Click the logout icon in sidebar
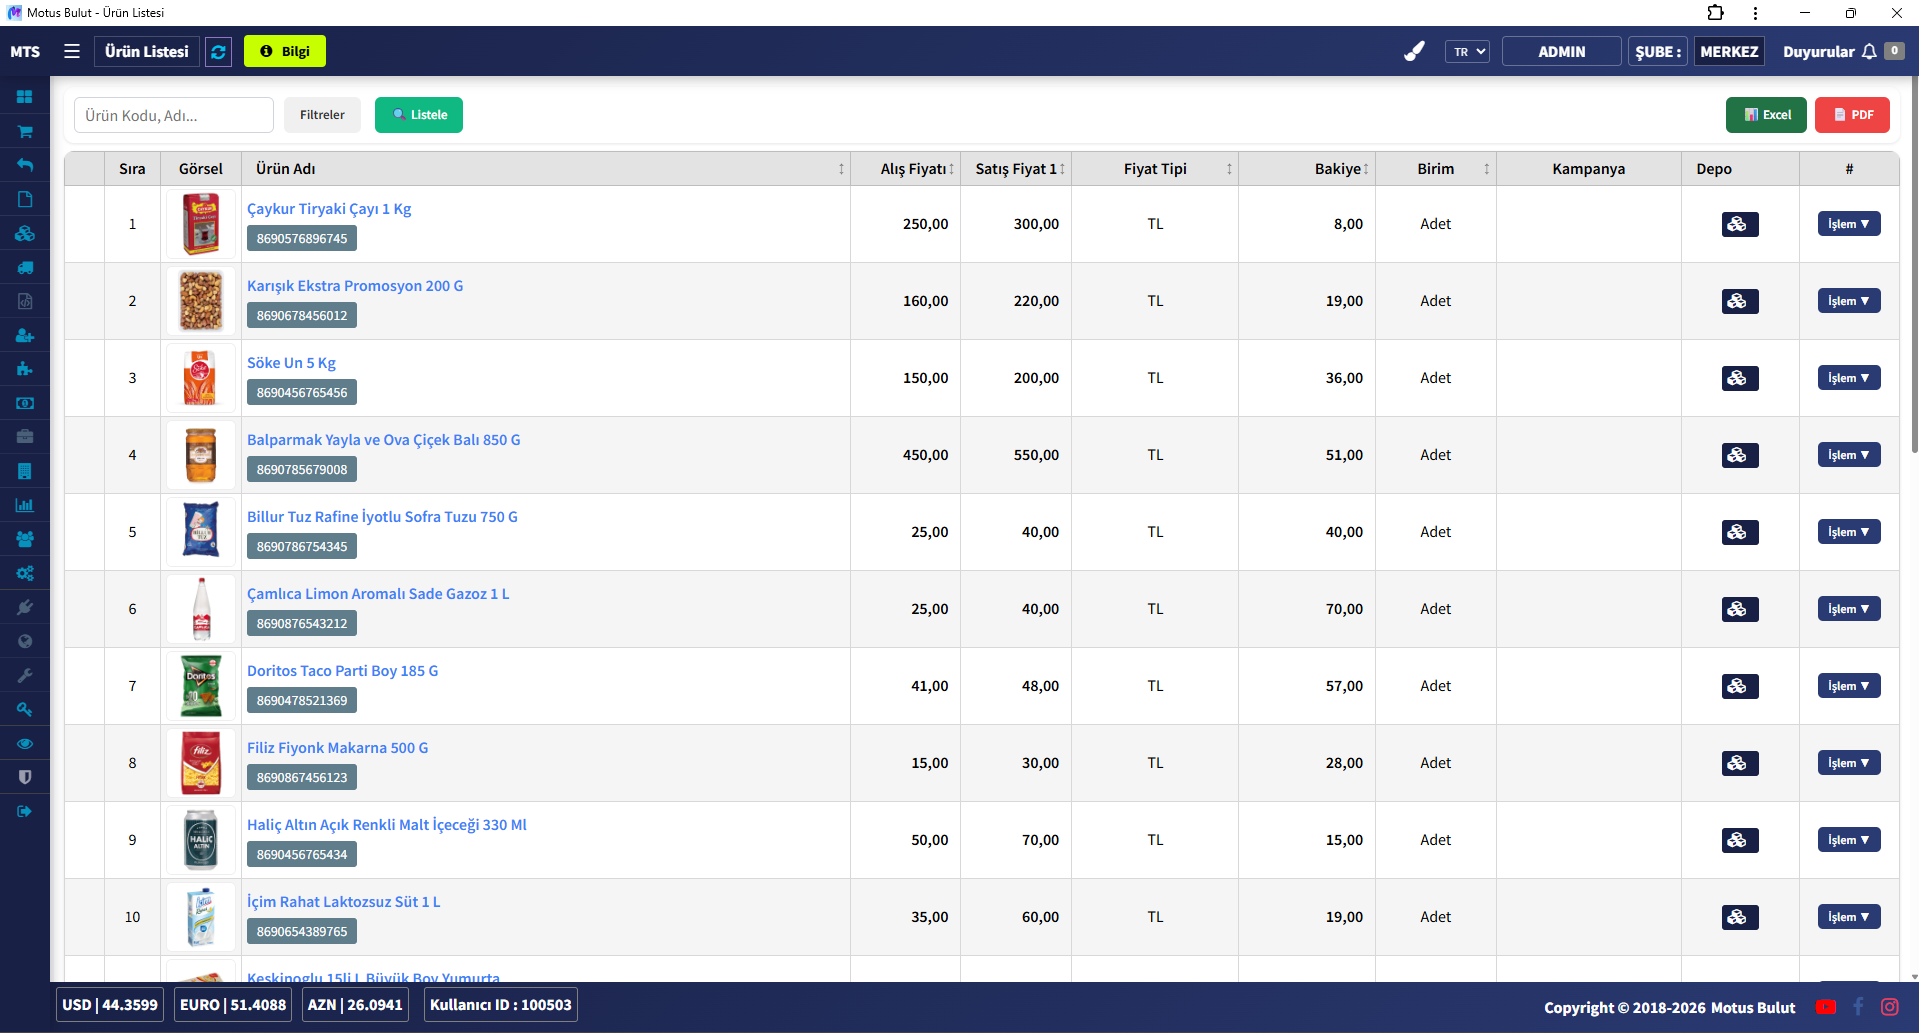Image resolution: width=1919 pixels, height=1033 pixels. pos(25,811)
